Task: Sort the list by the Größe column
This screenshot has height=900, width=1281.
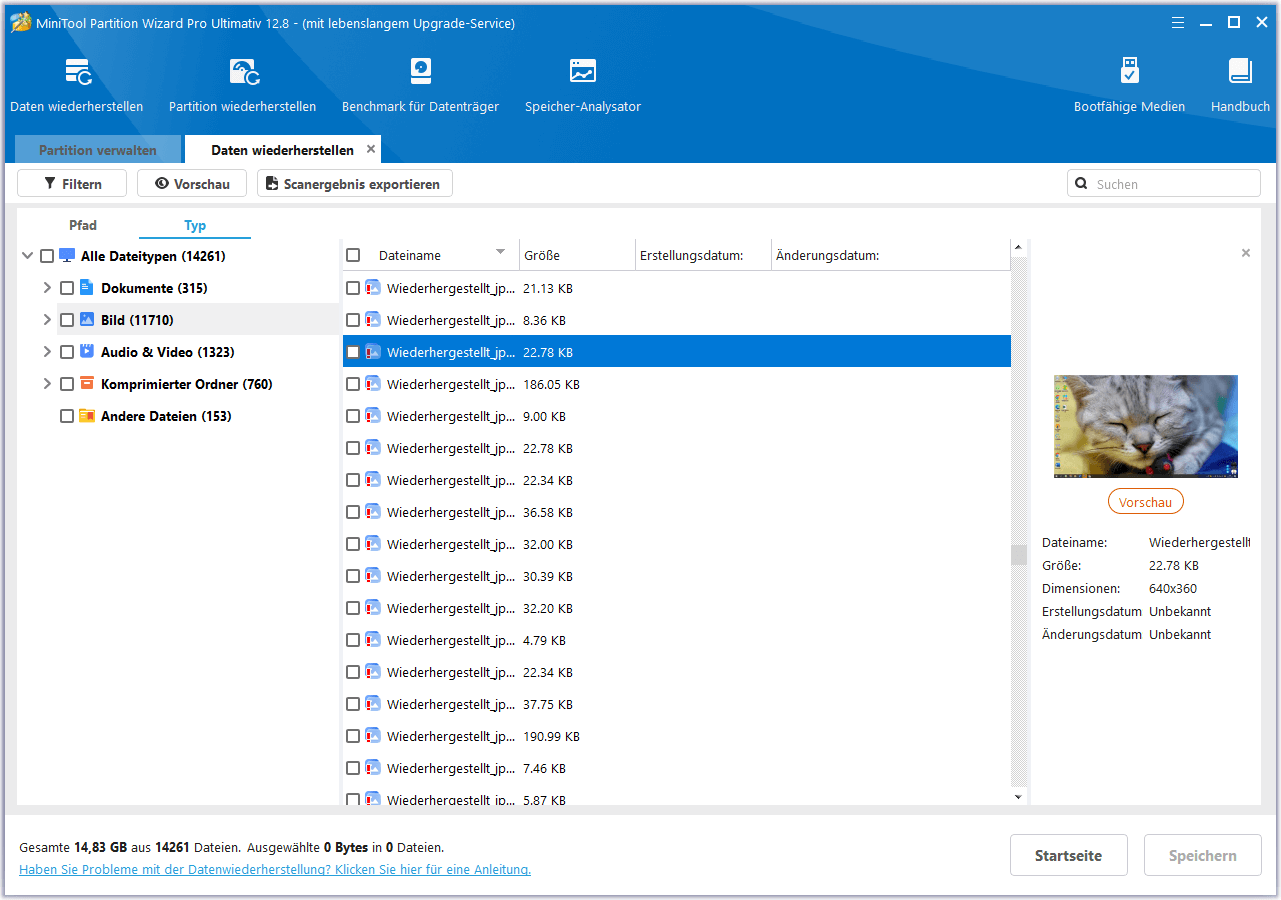Action: pos(577,255)
